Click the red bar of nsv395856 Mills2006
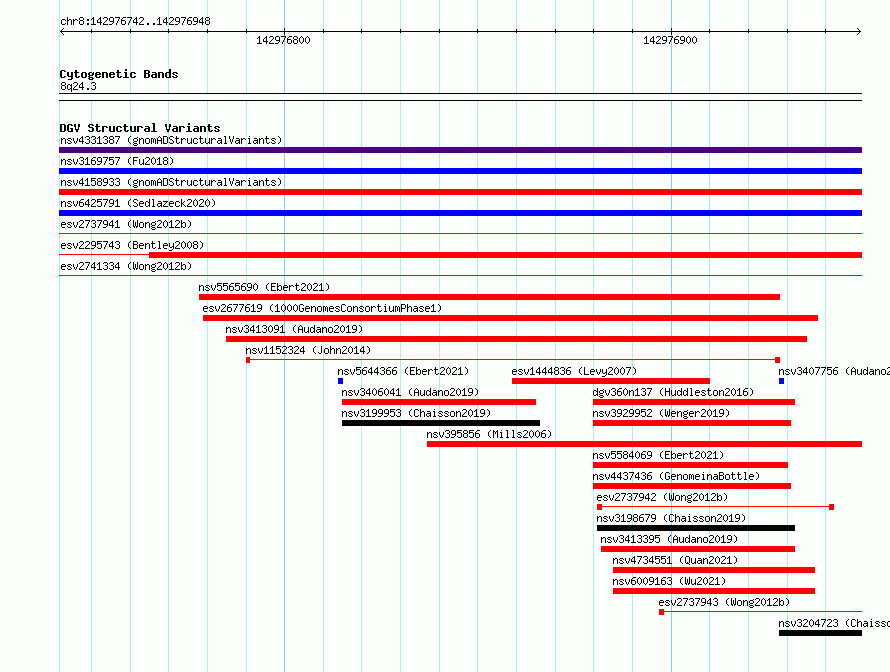Viewport: 890px width, 672px height. [x=644, y=444]
